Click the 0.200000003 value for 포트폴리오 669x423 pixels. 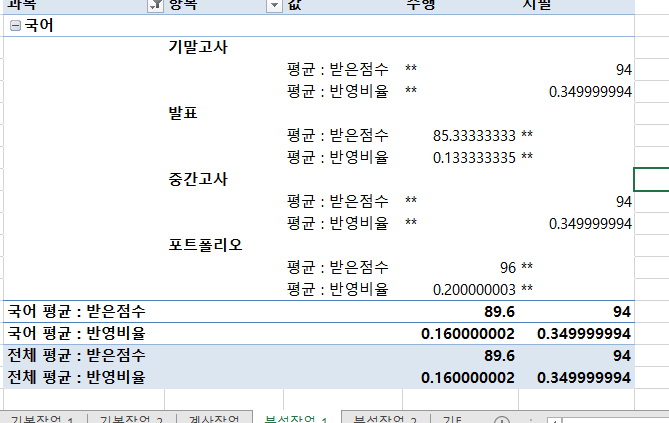[x=474, y=289]
